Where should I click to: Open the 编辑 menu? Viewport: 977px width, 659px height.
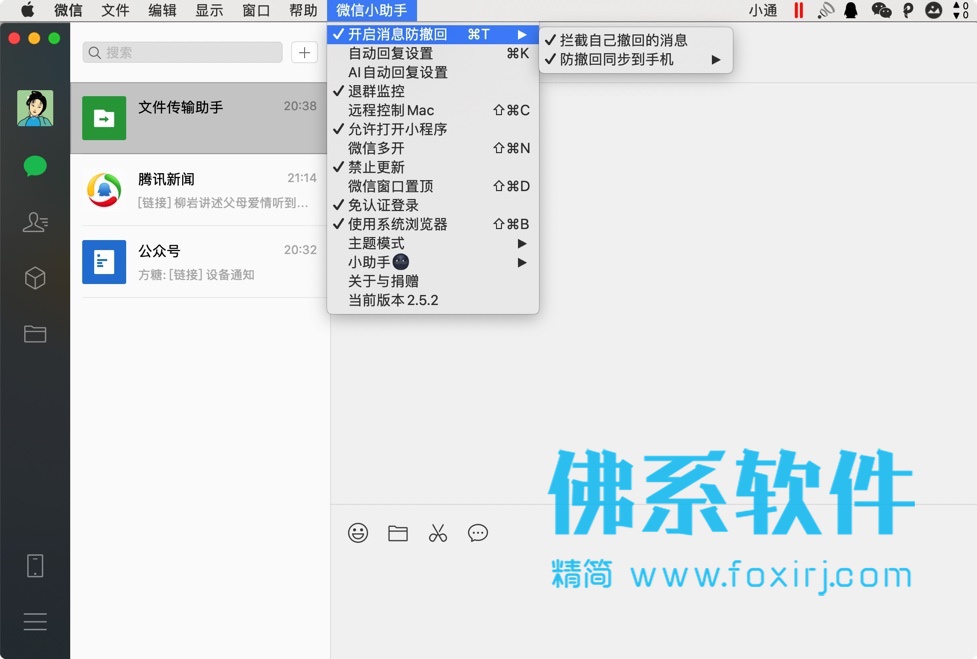(162, 10)
